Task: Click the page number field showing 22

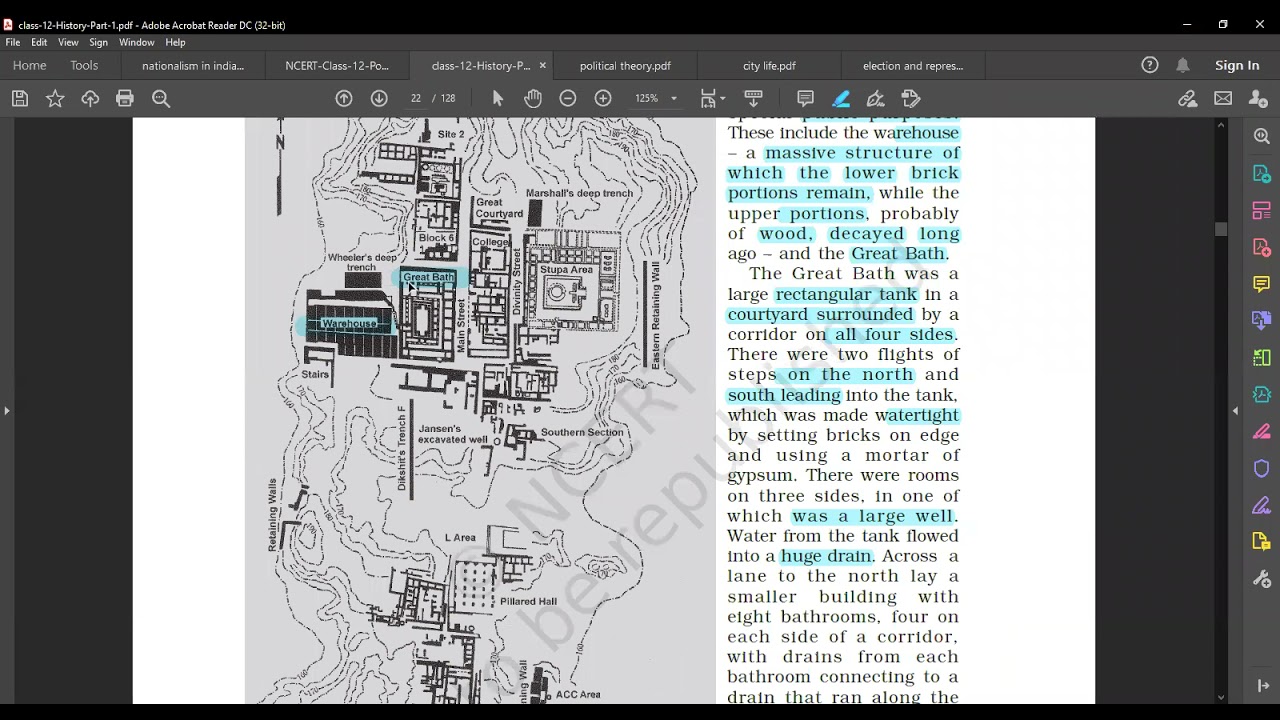Action: click(416, 98)
